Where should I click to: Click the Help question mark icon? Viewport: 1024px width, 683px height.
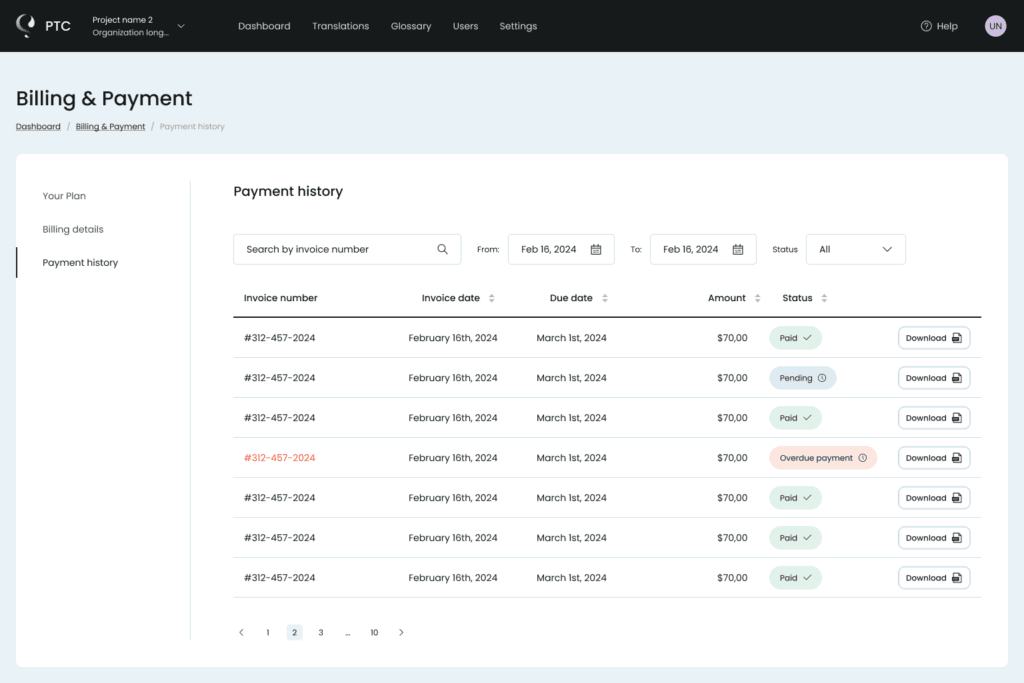[x=925, y=26]
